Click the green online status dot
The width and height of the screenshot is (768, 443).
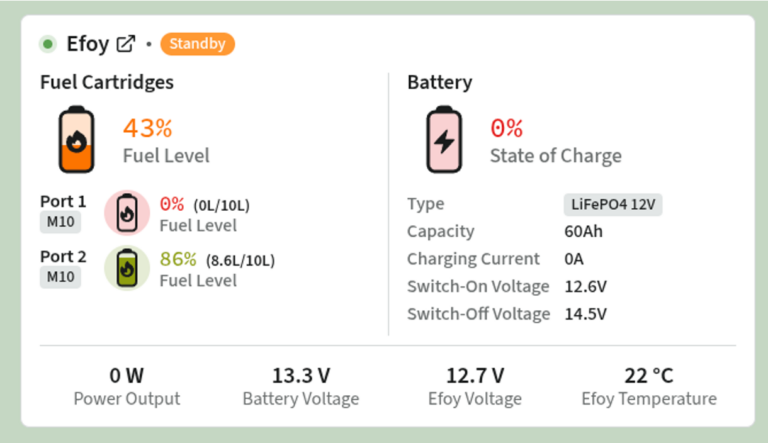pos(48,44)
